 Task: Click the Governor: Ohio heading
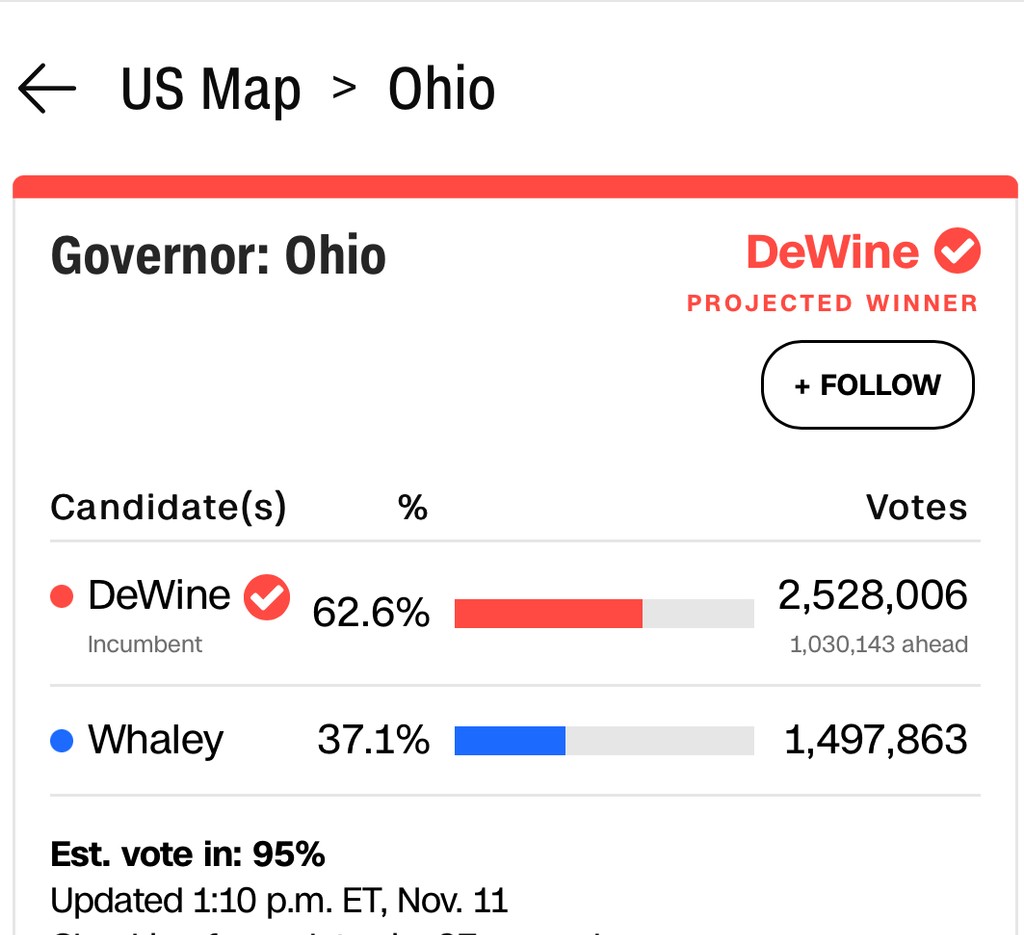pyautogui.click(x=218, y=256)
